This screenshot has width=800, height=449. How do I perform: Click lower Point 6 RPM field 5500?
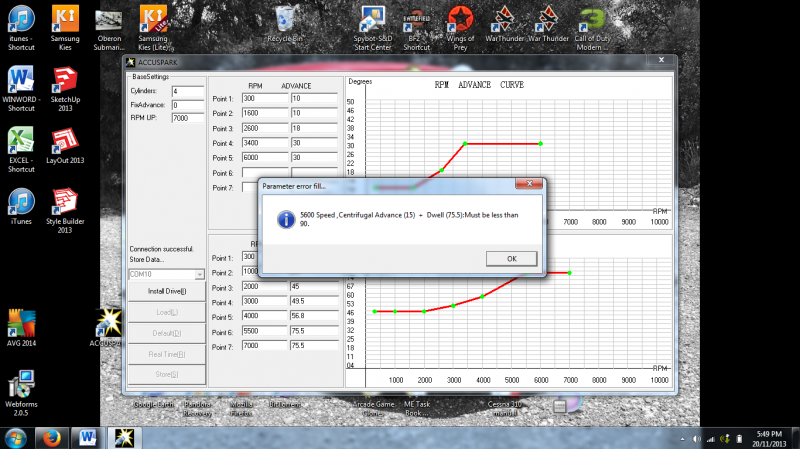265,331
